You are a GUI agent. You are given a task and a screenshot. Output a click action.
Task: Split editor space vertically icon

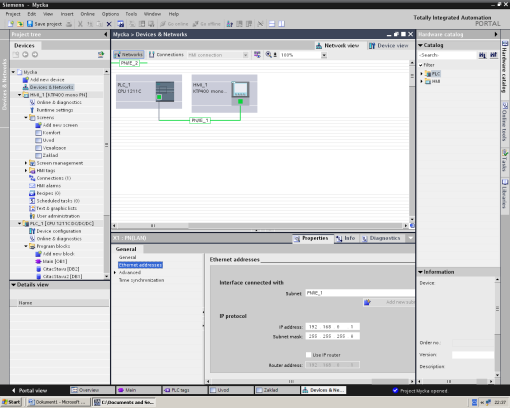click(x=281, y=24)
